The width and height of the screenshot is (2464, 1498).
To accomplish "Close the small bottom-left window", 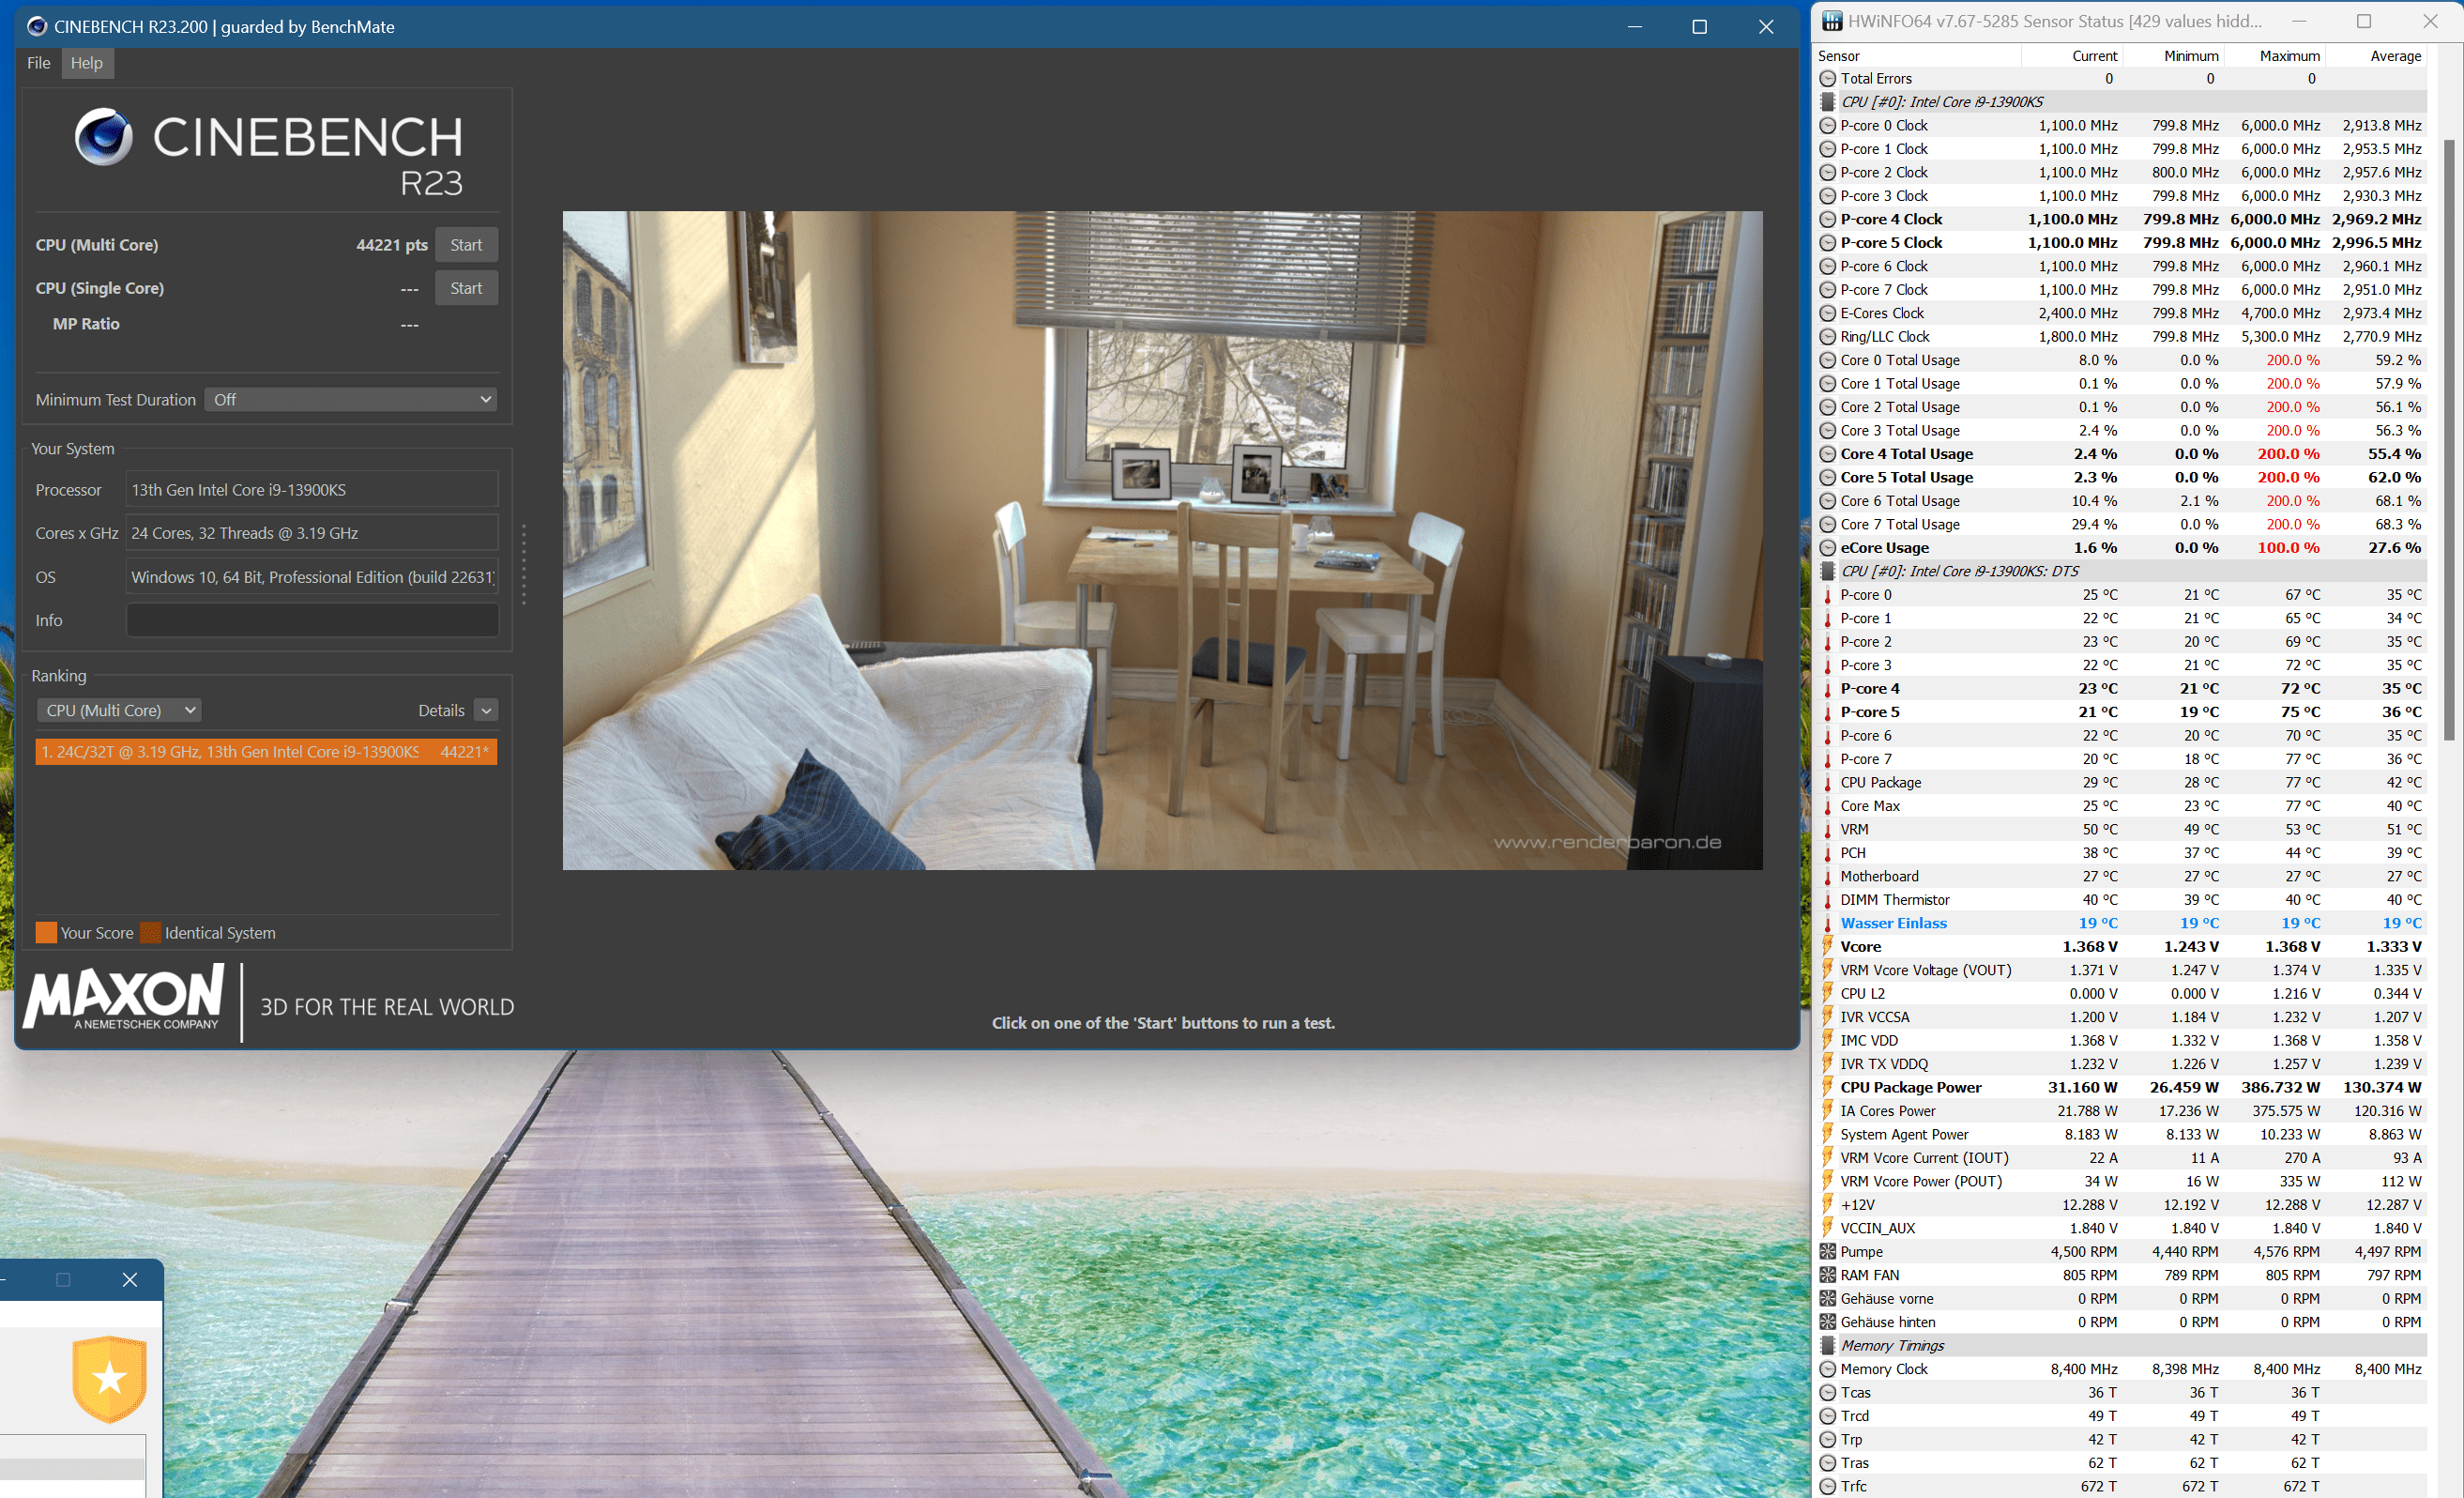I will [129, 1280].
